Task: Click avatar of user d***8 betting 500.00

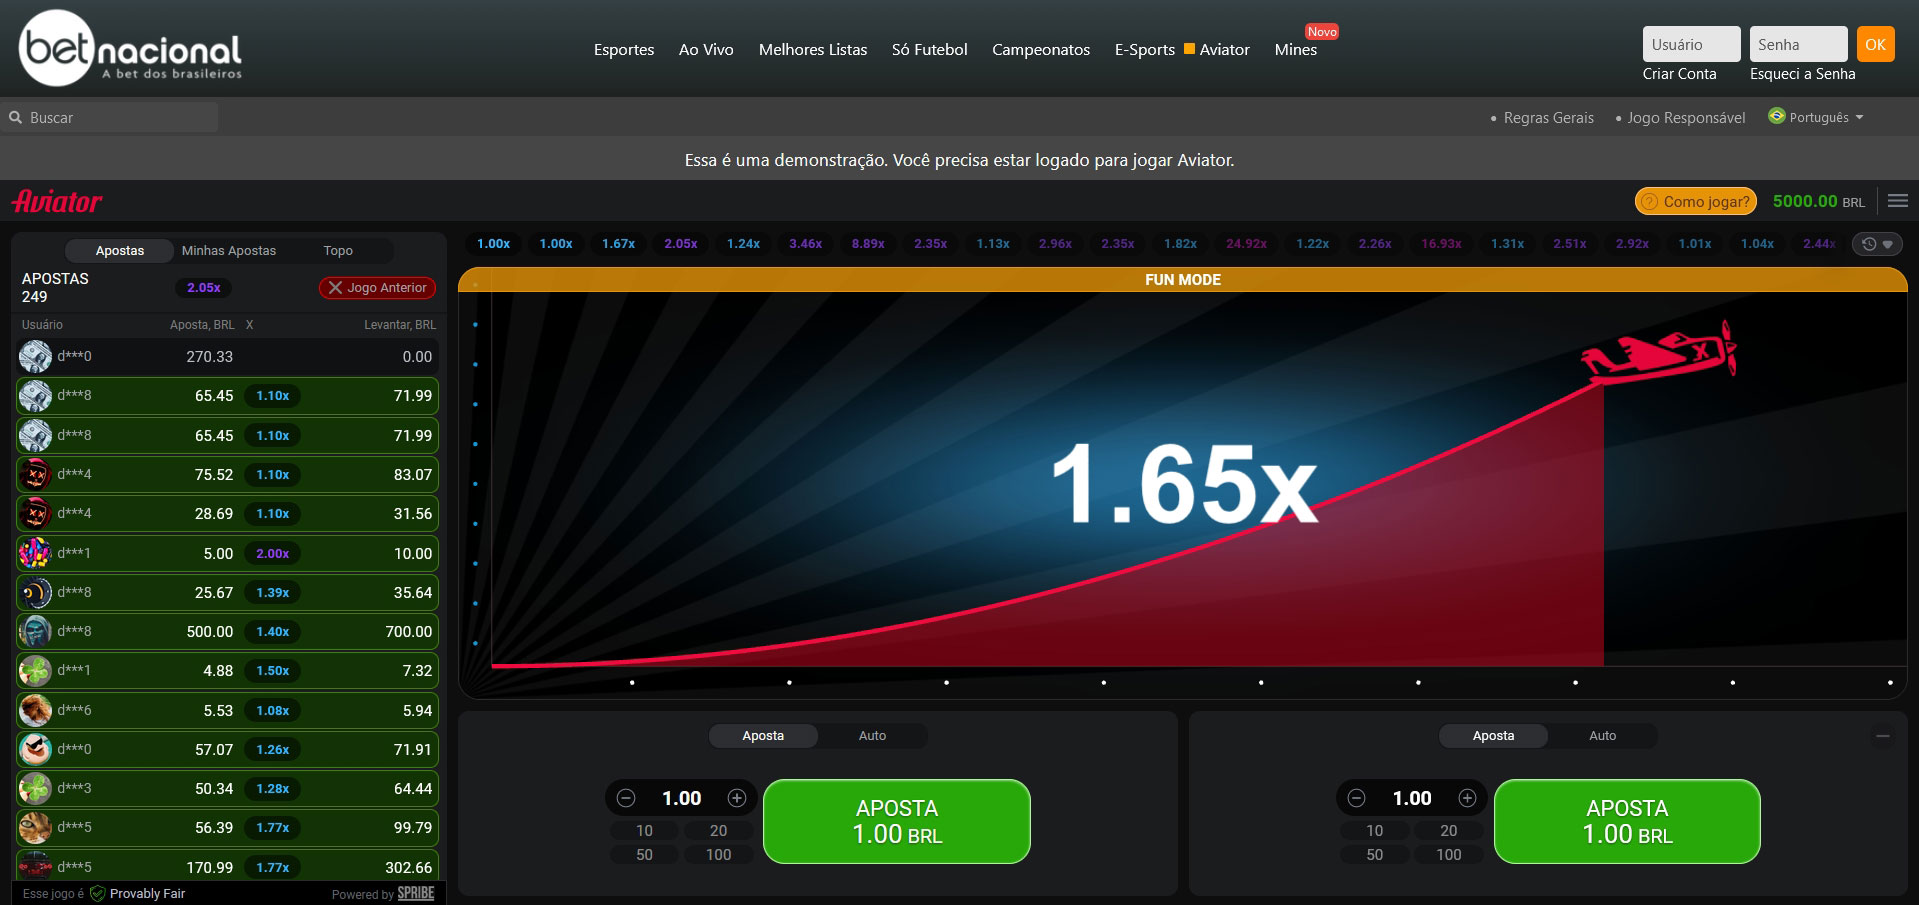Action: pyautogui.click(x=35, y=631)
